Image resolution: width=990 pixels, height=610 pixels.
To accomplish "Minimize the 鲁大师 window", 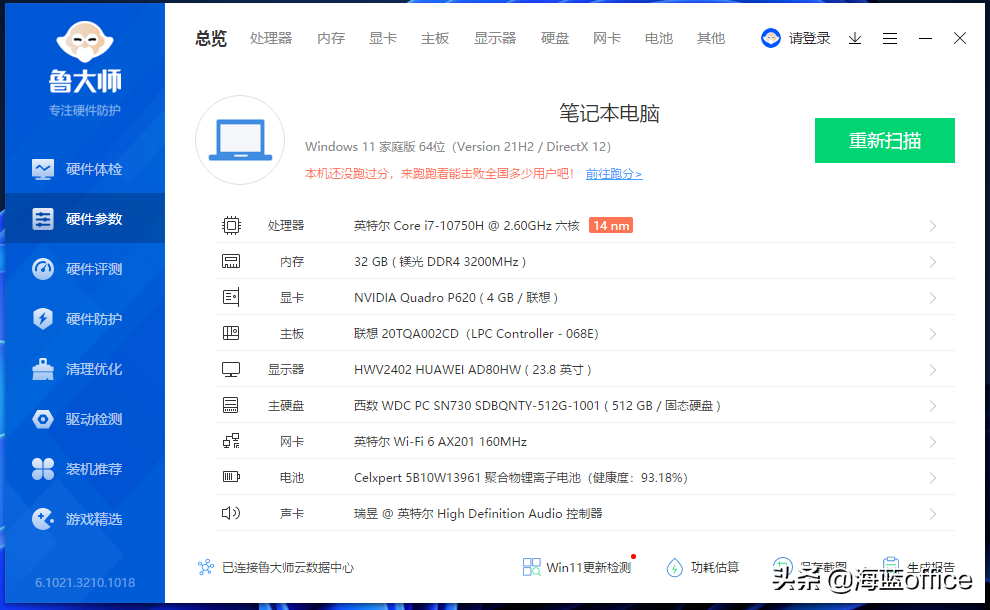I will (x=925, y=39).
